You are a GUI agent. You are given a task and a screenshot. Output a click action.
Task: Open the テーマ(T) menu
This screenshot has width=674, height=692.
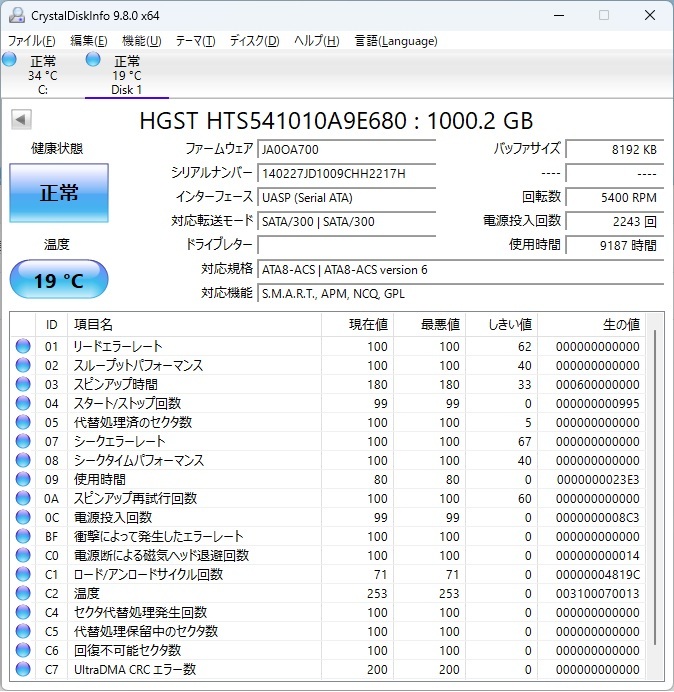[x=196, y=41]
